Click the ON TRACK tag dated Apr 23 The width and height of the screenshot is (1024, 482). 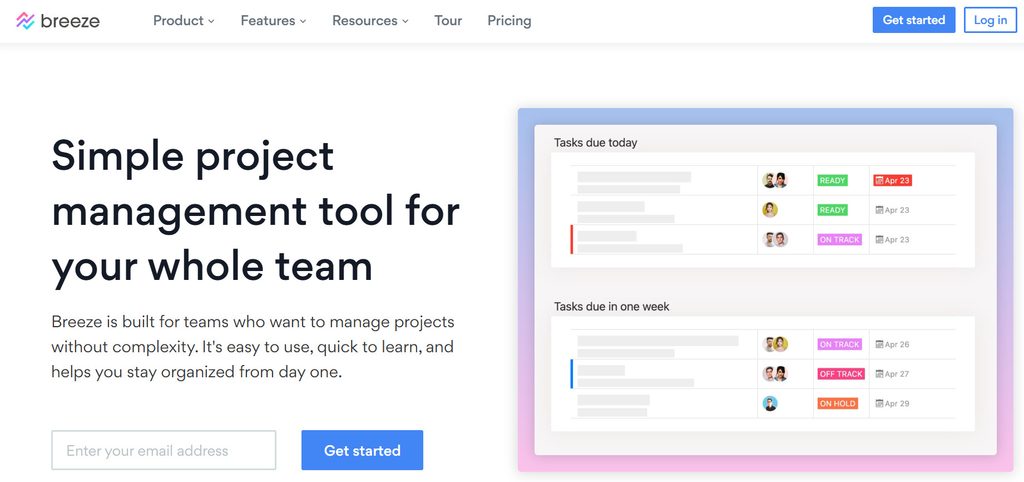point(839,240)
